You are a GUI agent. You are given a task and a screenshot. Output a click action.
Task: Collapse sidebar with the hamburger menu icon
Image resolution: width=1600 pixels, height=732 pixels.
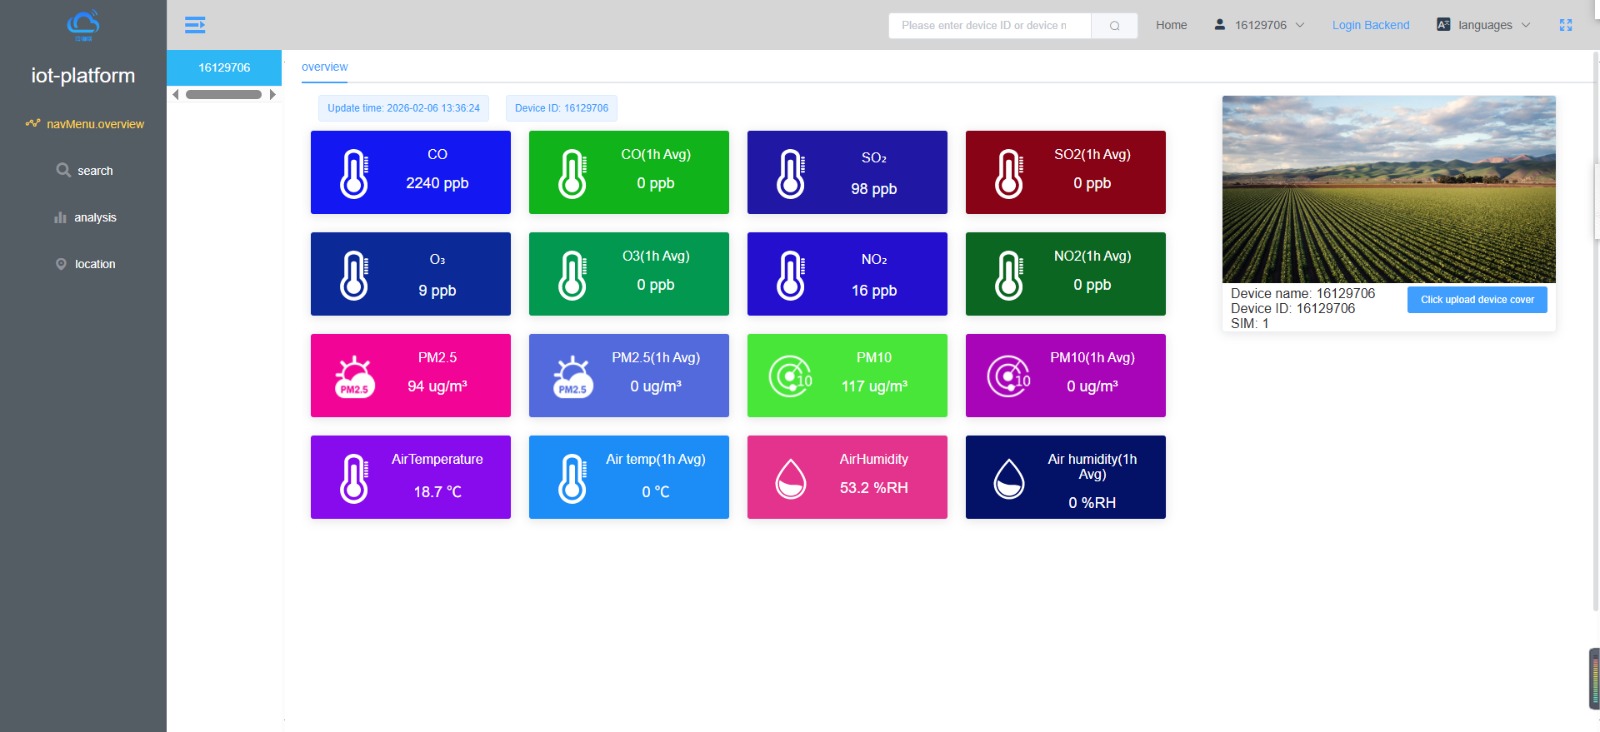(x=195, y=25)
